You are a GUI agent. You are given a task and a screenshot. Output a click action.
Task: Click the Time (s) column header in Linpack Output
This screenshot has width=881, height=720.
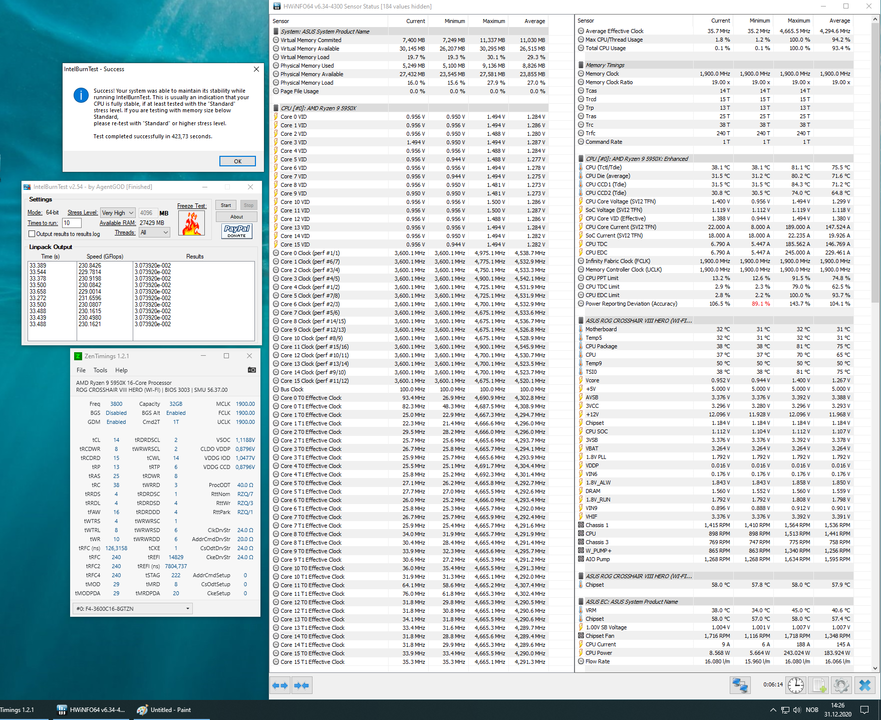[50, 256]
